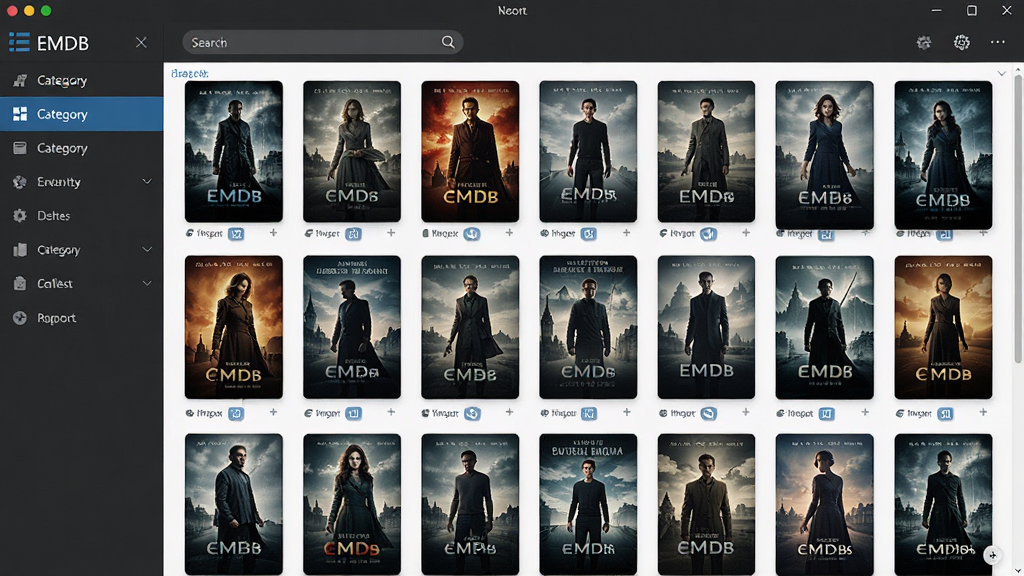The width and height of the screenshot is (1024, 576).
Task: Open the second top-row poster of a woman in a coat
Action: tap(352, 152)
